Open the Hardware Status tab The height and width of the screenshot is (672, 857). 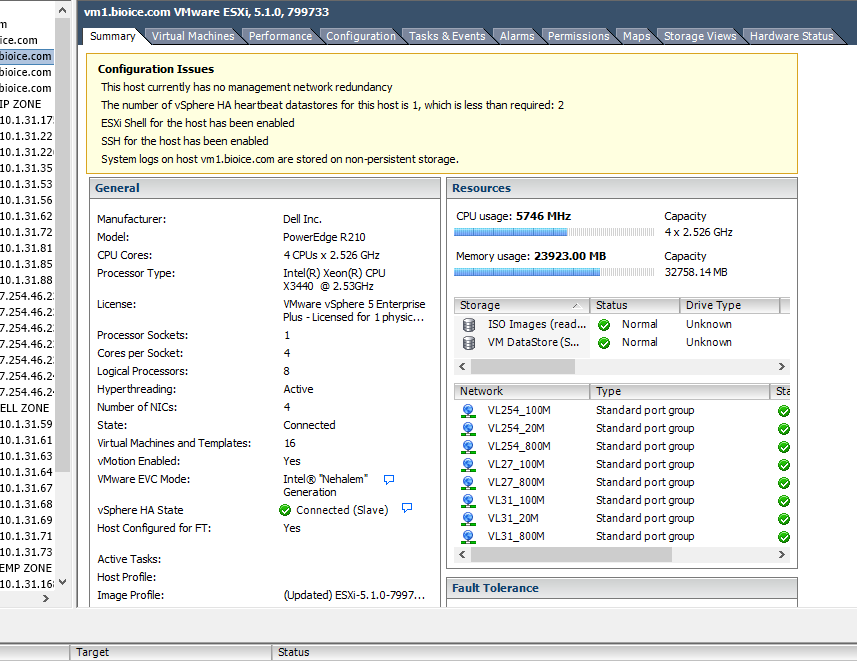791,36
